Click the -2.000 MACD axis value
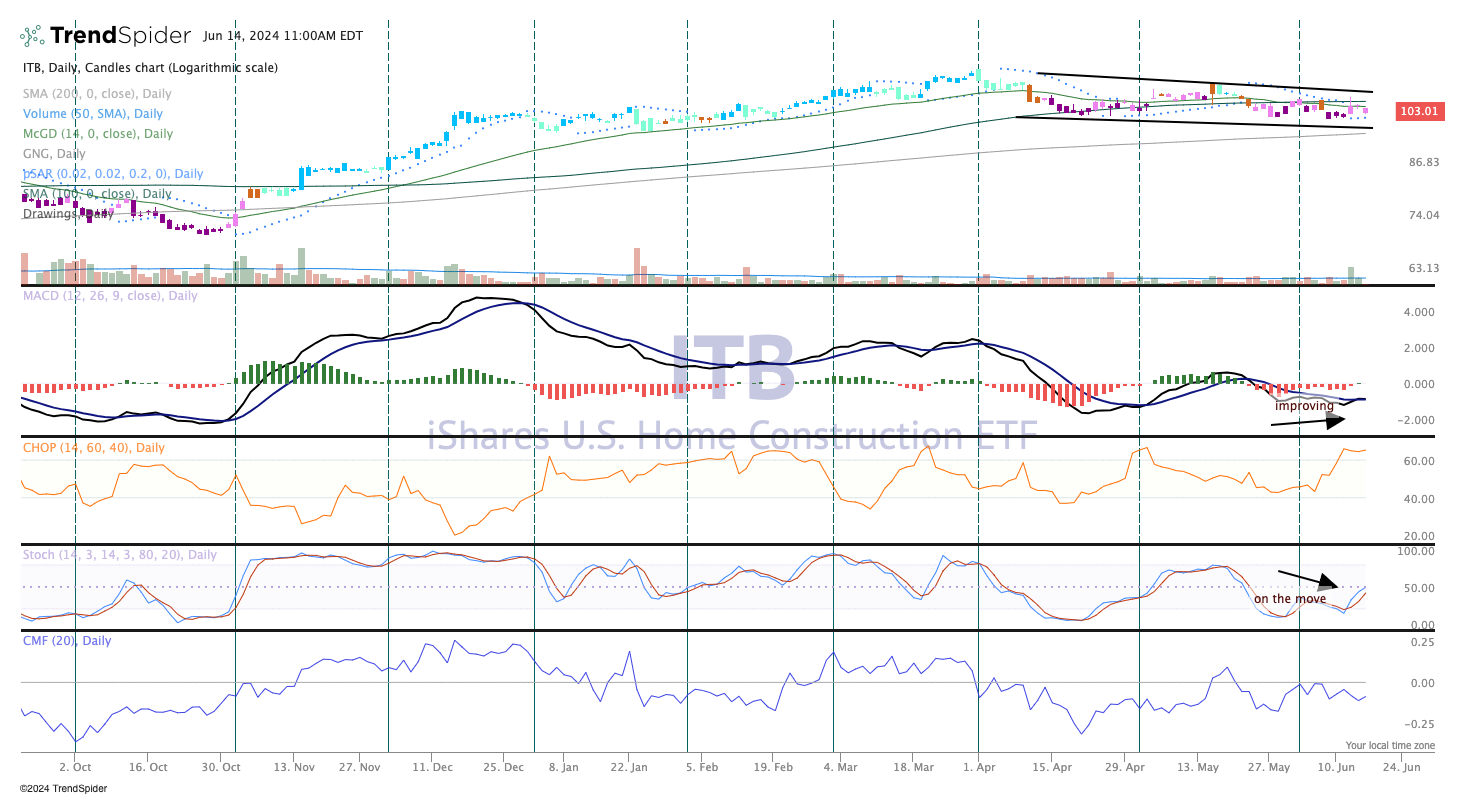The image size is (1465, 798). coord(1418,420)
